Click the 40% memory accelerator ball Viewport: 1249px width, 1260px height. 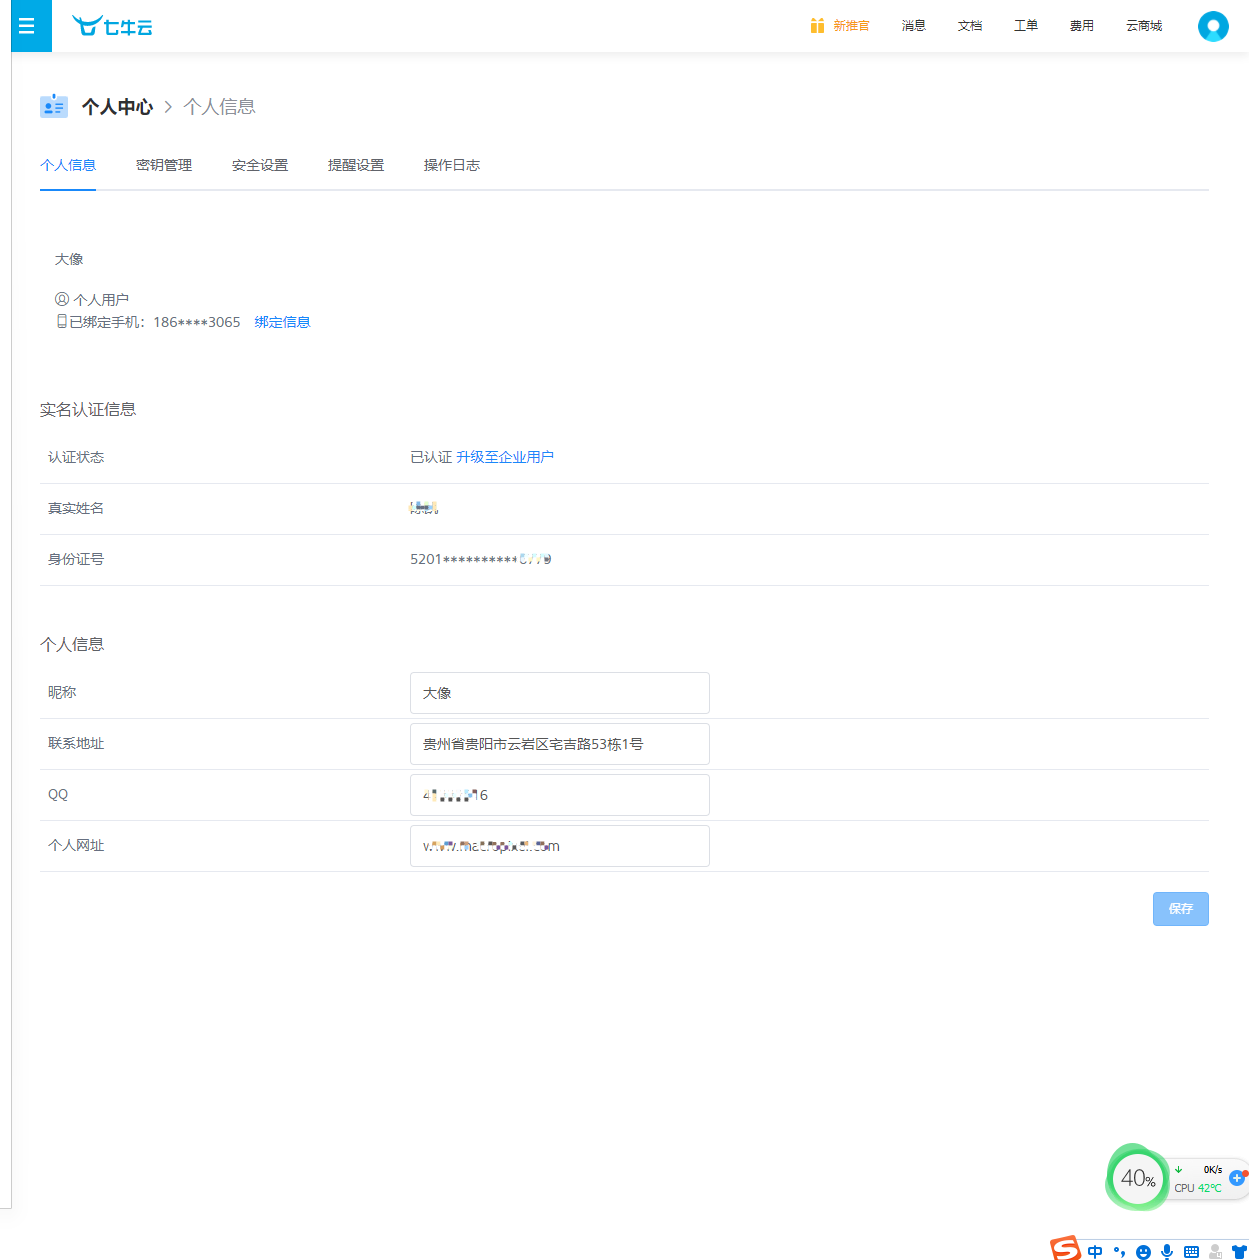(x=1138, y=1178)
